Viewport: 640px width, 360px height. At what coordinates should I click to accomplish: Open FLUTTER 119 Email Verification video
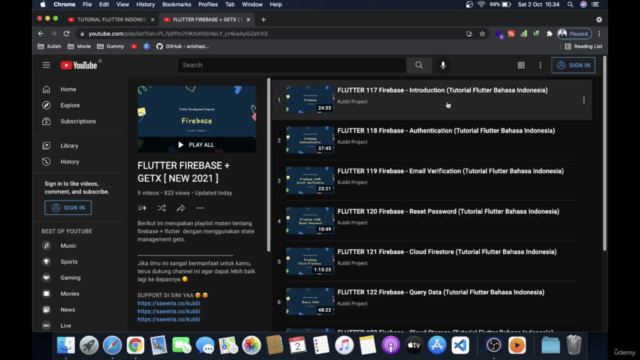click(x=451, y=171)
